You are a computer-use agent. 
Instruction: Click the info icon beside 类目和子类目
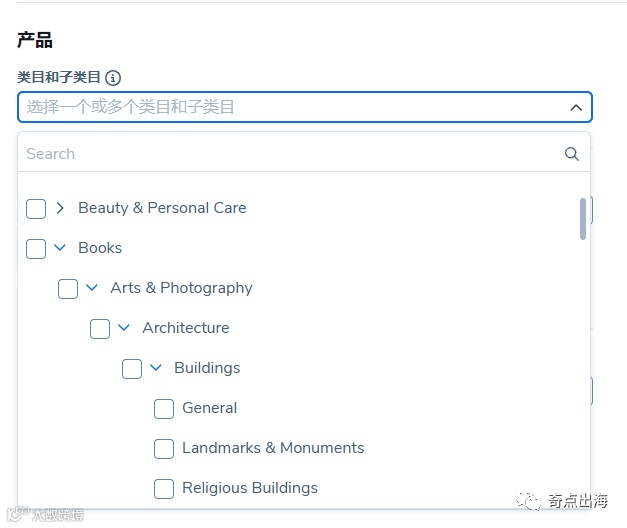pos(113,78)
